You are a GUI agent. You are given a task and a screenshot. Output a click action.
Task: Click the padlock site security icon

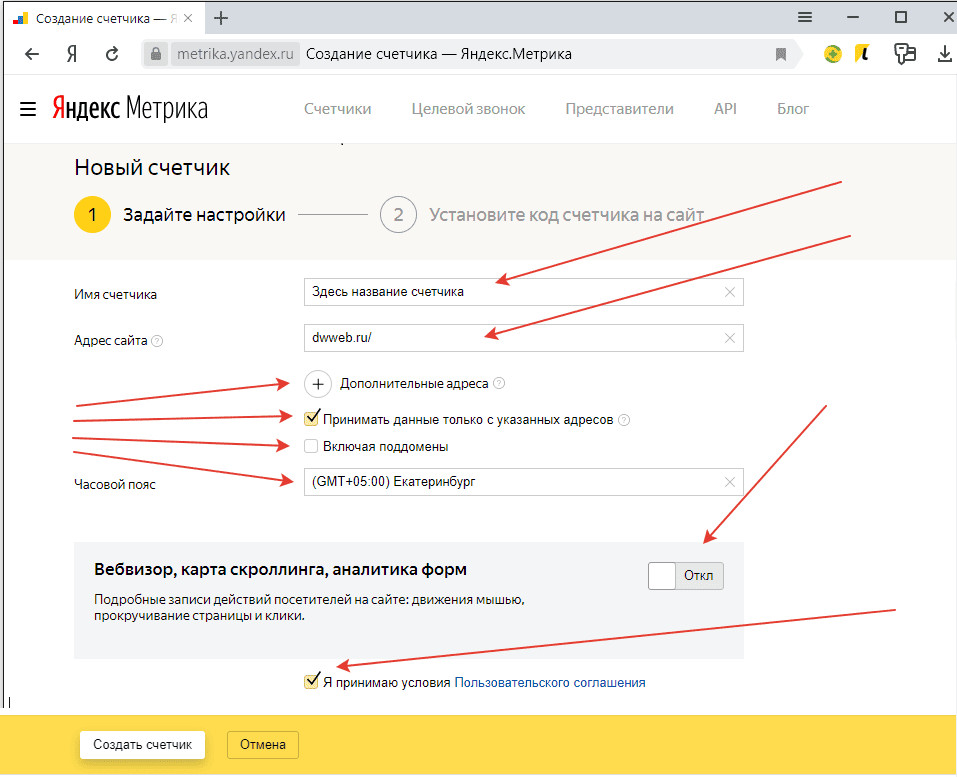click(x=156, y=54)
